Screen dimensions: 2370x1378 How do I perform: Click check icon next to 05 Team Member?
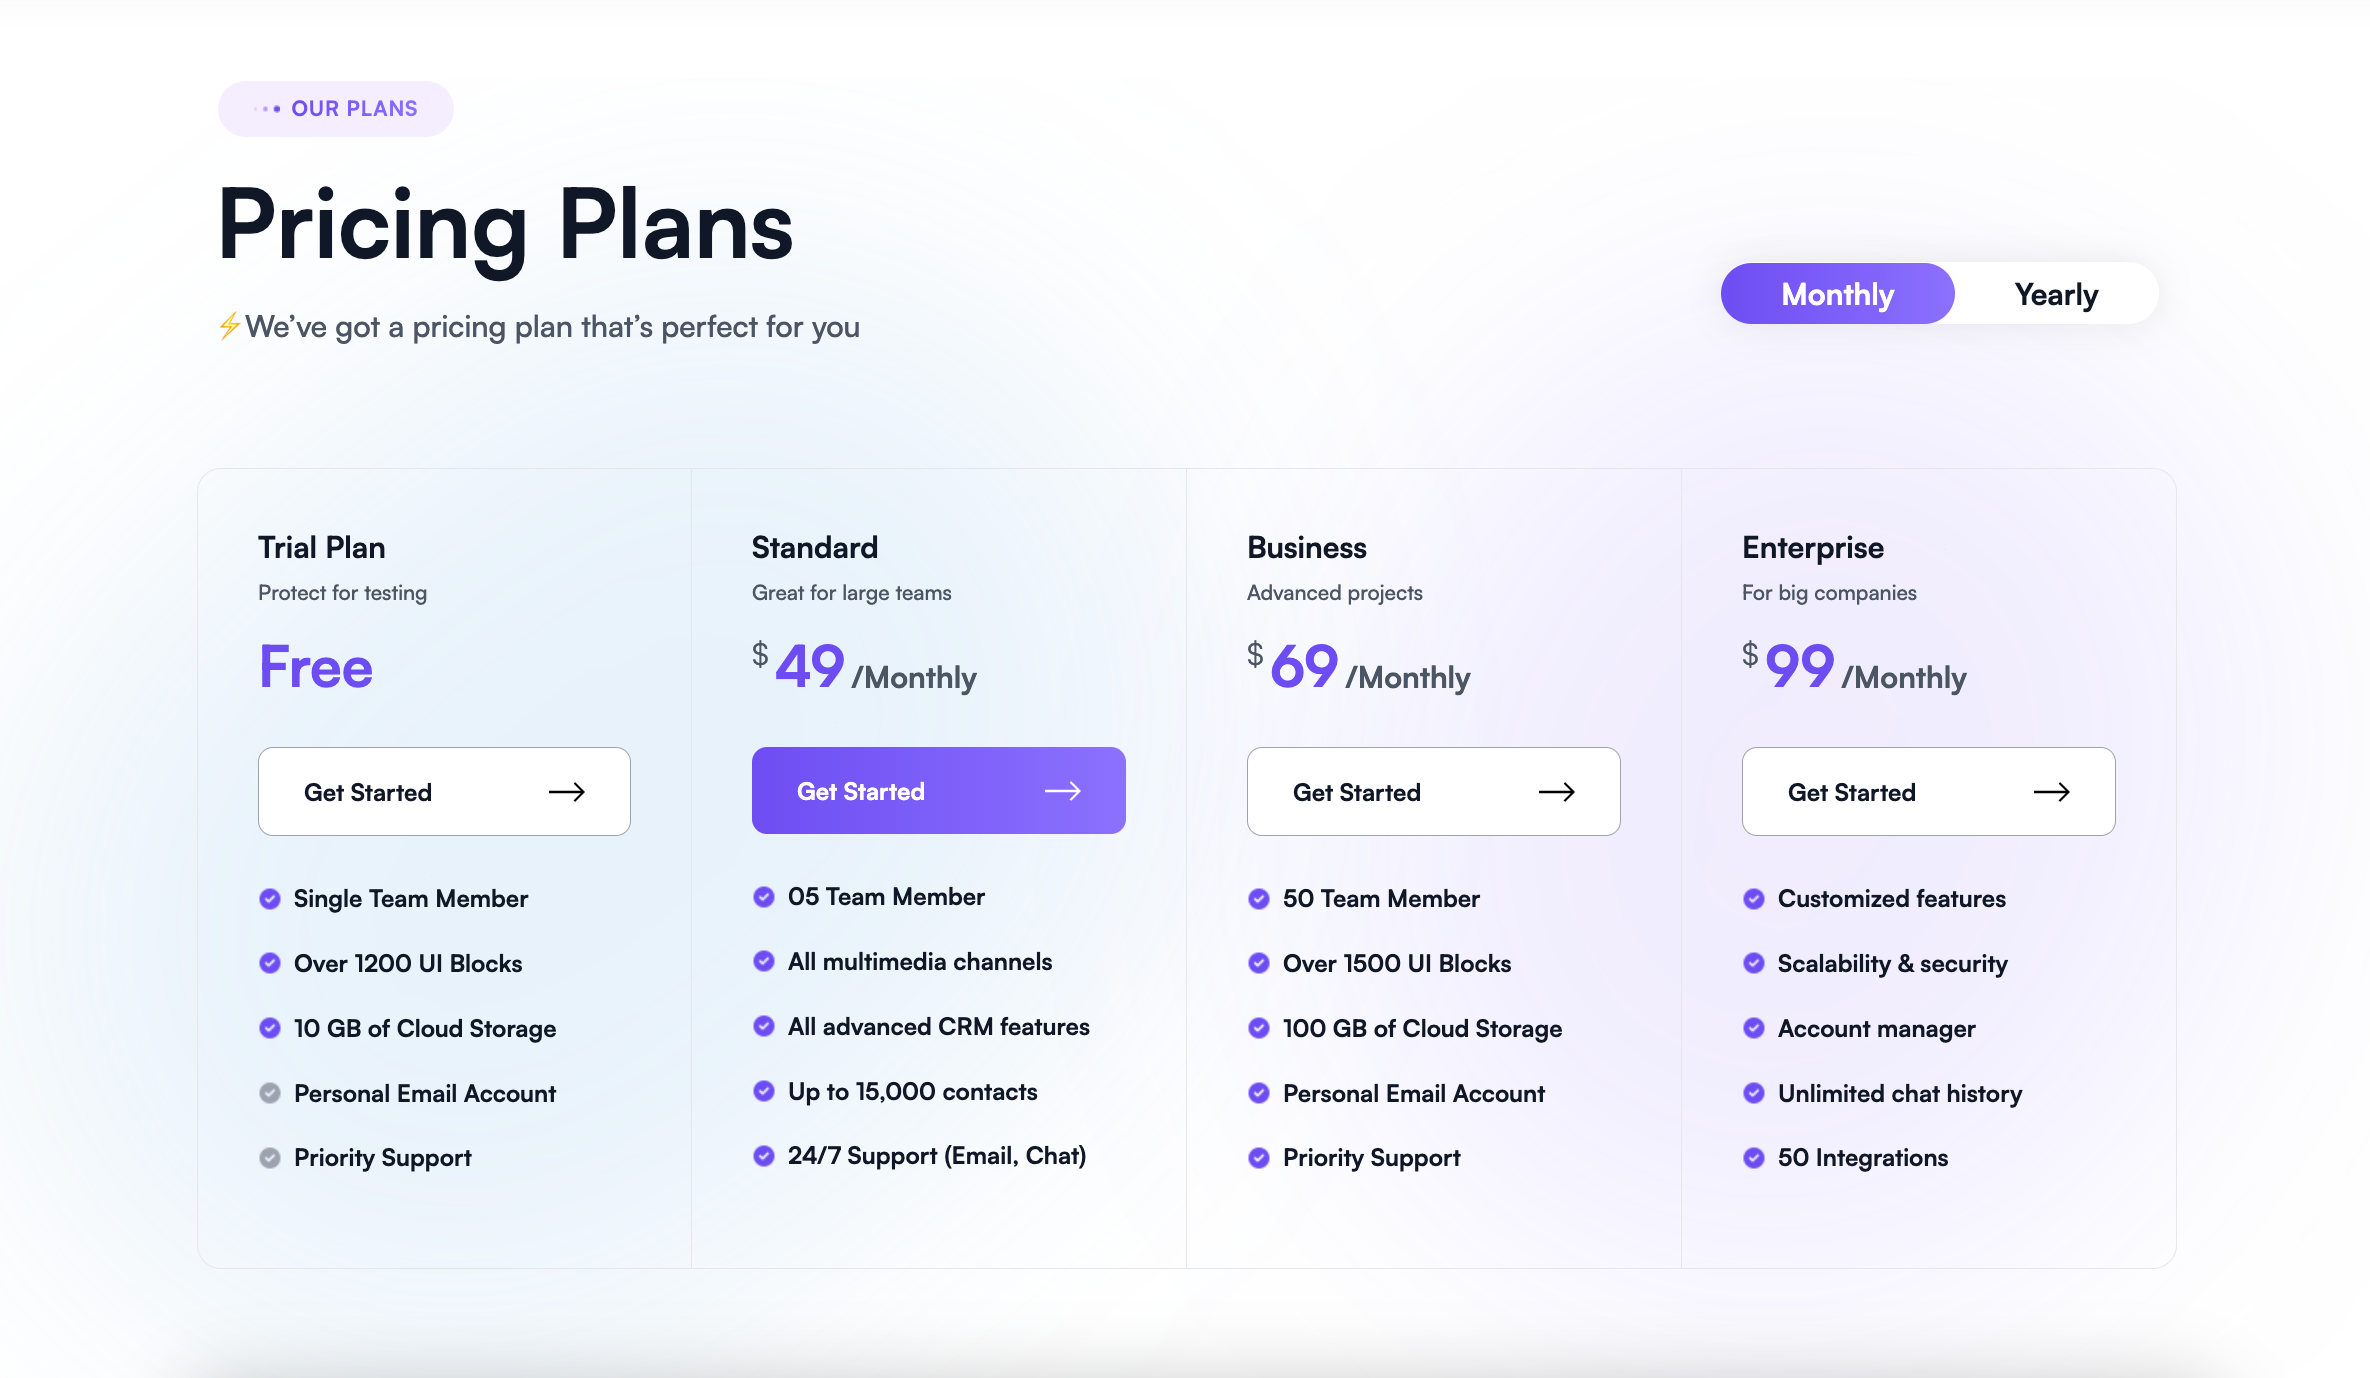tap(764, 897)
